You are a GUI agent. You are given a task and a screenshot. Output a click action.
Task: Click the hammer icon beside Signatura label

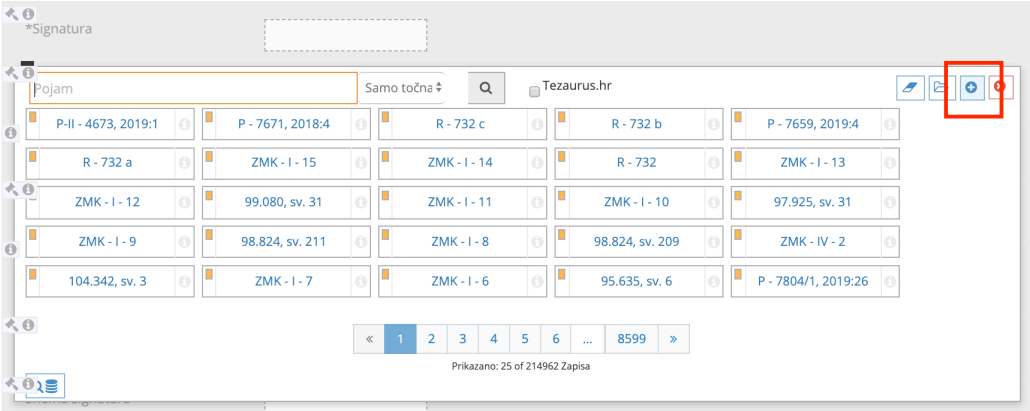[x=12, y=13]
